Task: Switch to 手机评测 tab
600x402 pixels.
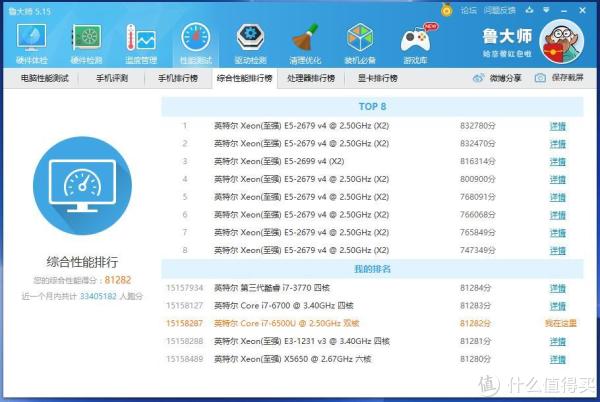Action: click(x=112, y=78)
